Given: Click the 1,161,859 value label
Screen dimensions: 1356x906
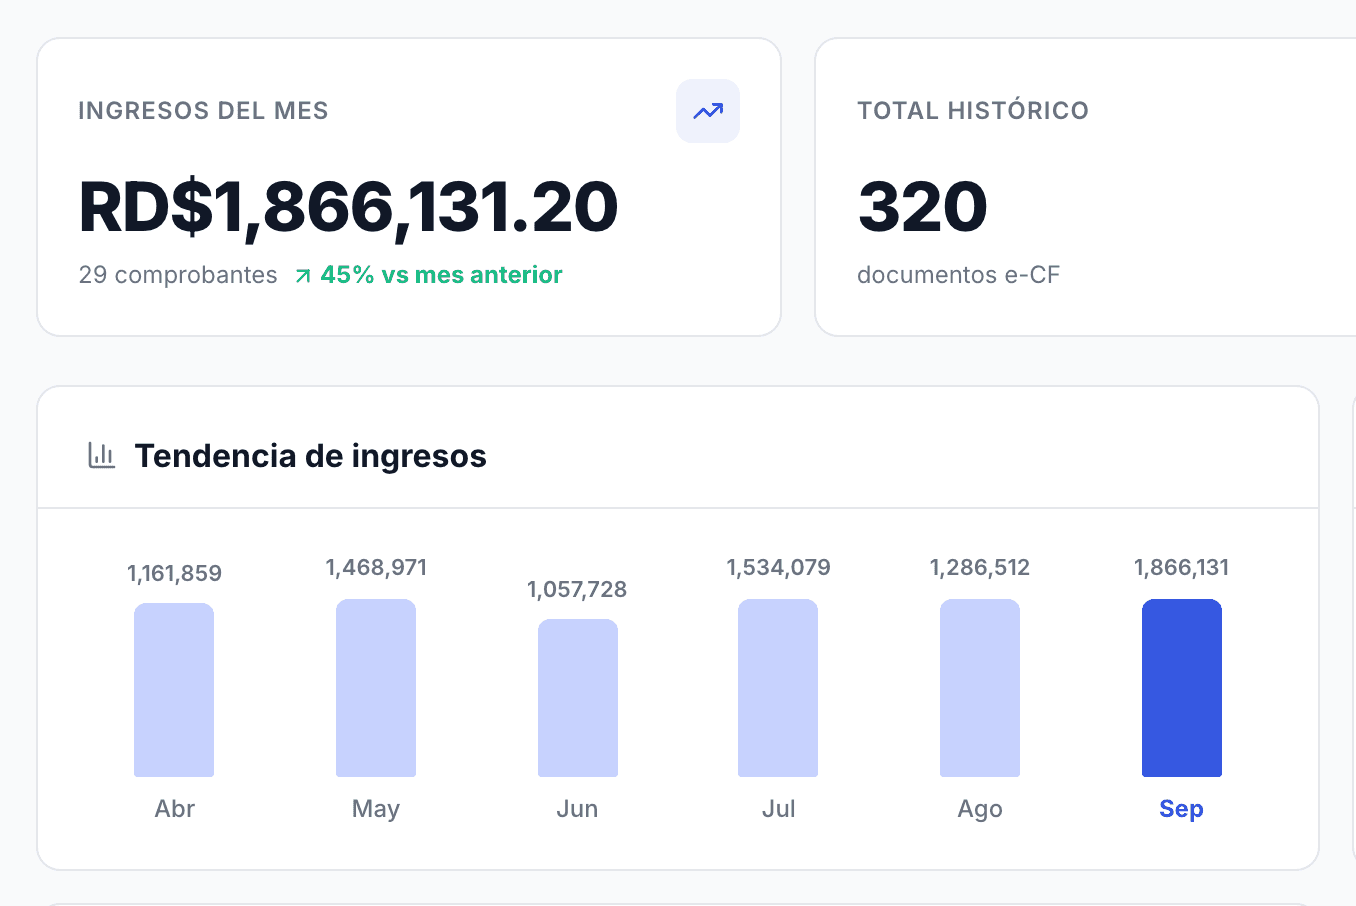Looking at the screenshot, I should pyautogui.click(x=174, y=574).
